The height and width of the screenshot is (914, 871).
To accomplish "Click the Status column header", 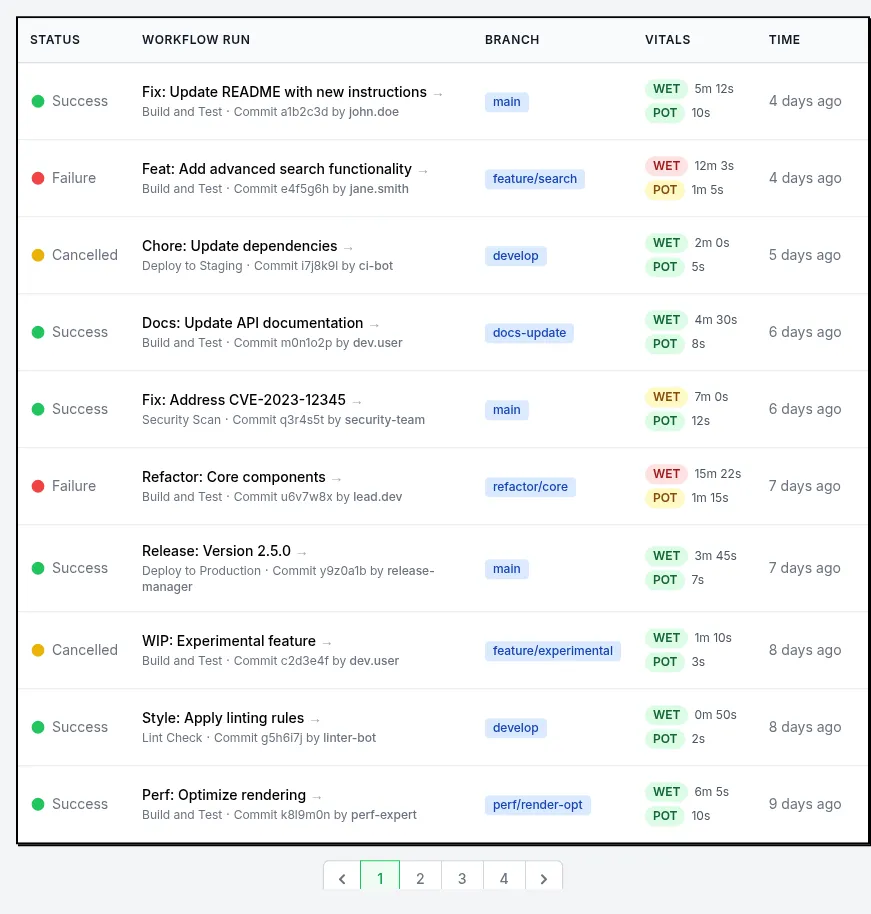I will 55,40.
